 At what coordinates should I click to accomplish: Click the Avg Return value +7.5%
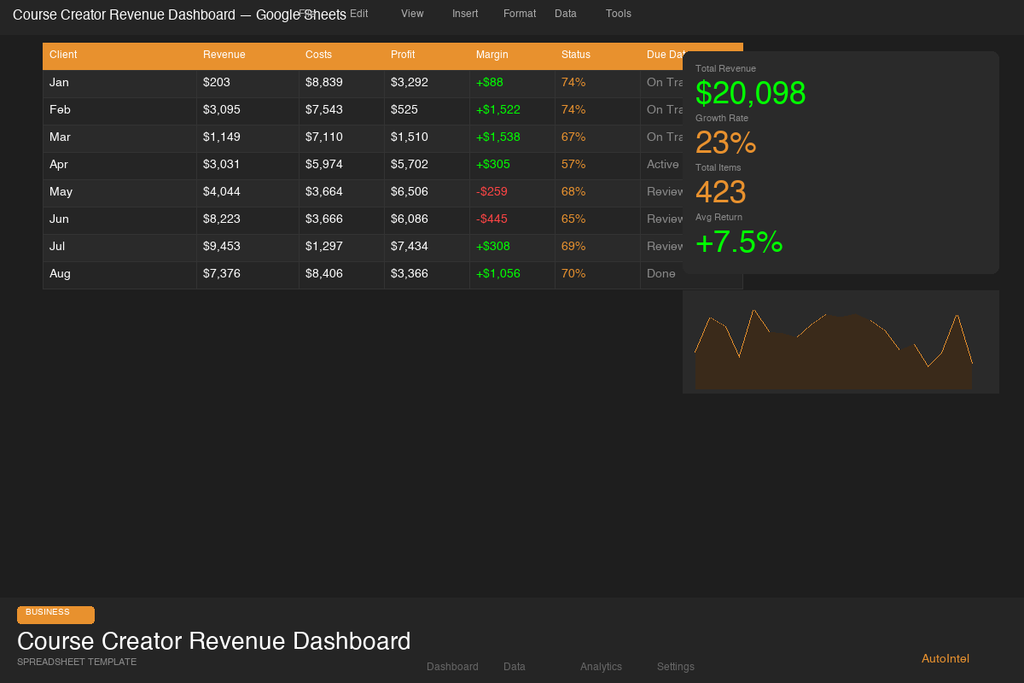tap(739, 242)
